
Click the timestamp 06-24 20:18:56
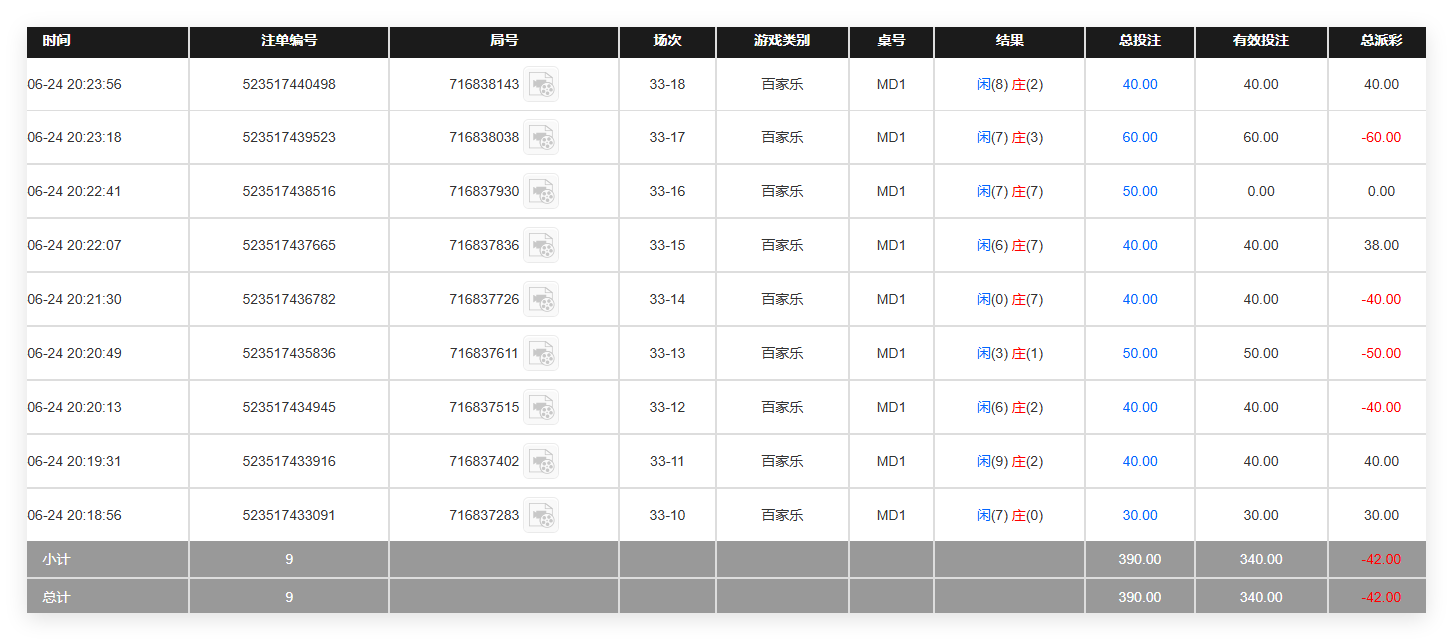coord(75,515)
